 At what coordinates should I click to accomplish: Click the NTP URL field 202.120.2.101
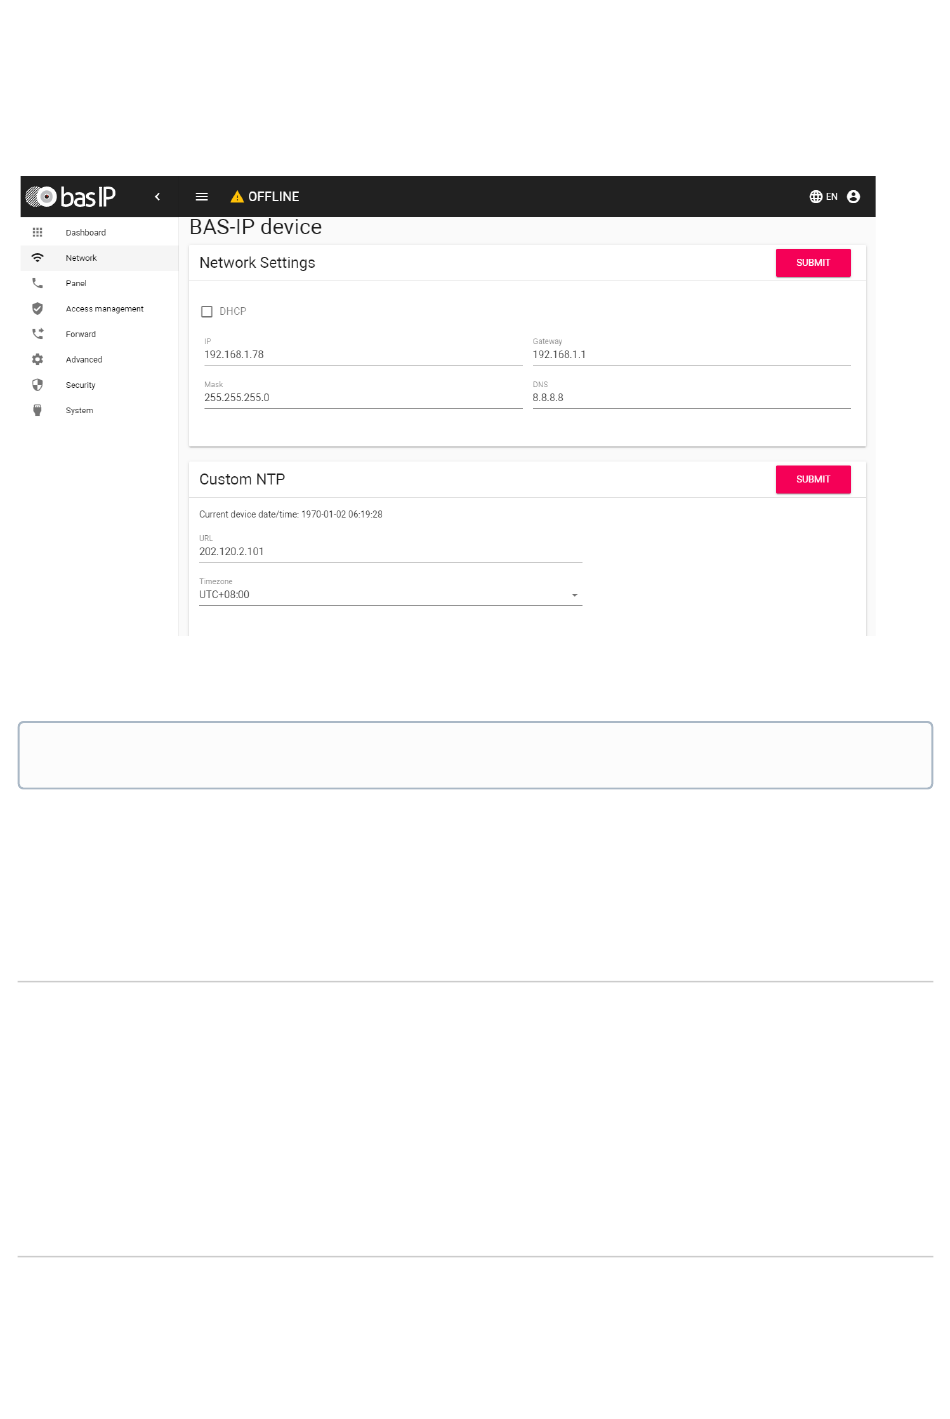[390, 552]
